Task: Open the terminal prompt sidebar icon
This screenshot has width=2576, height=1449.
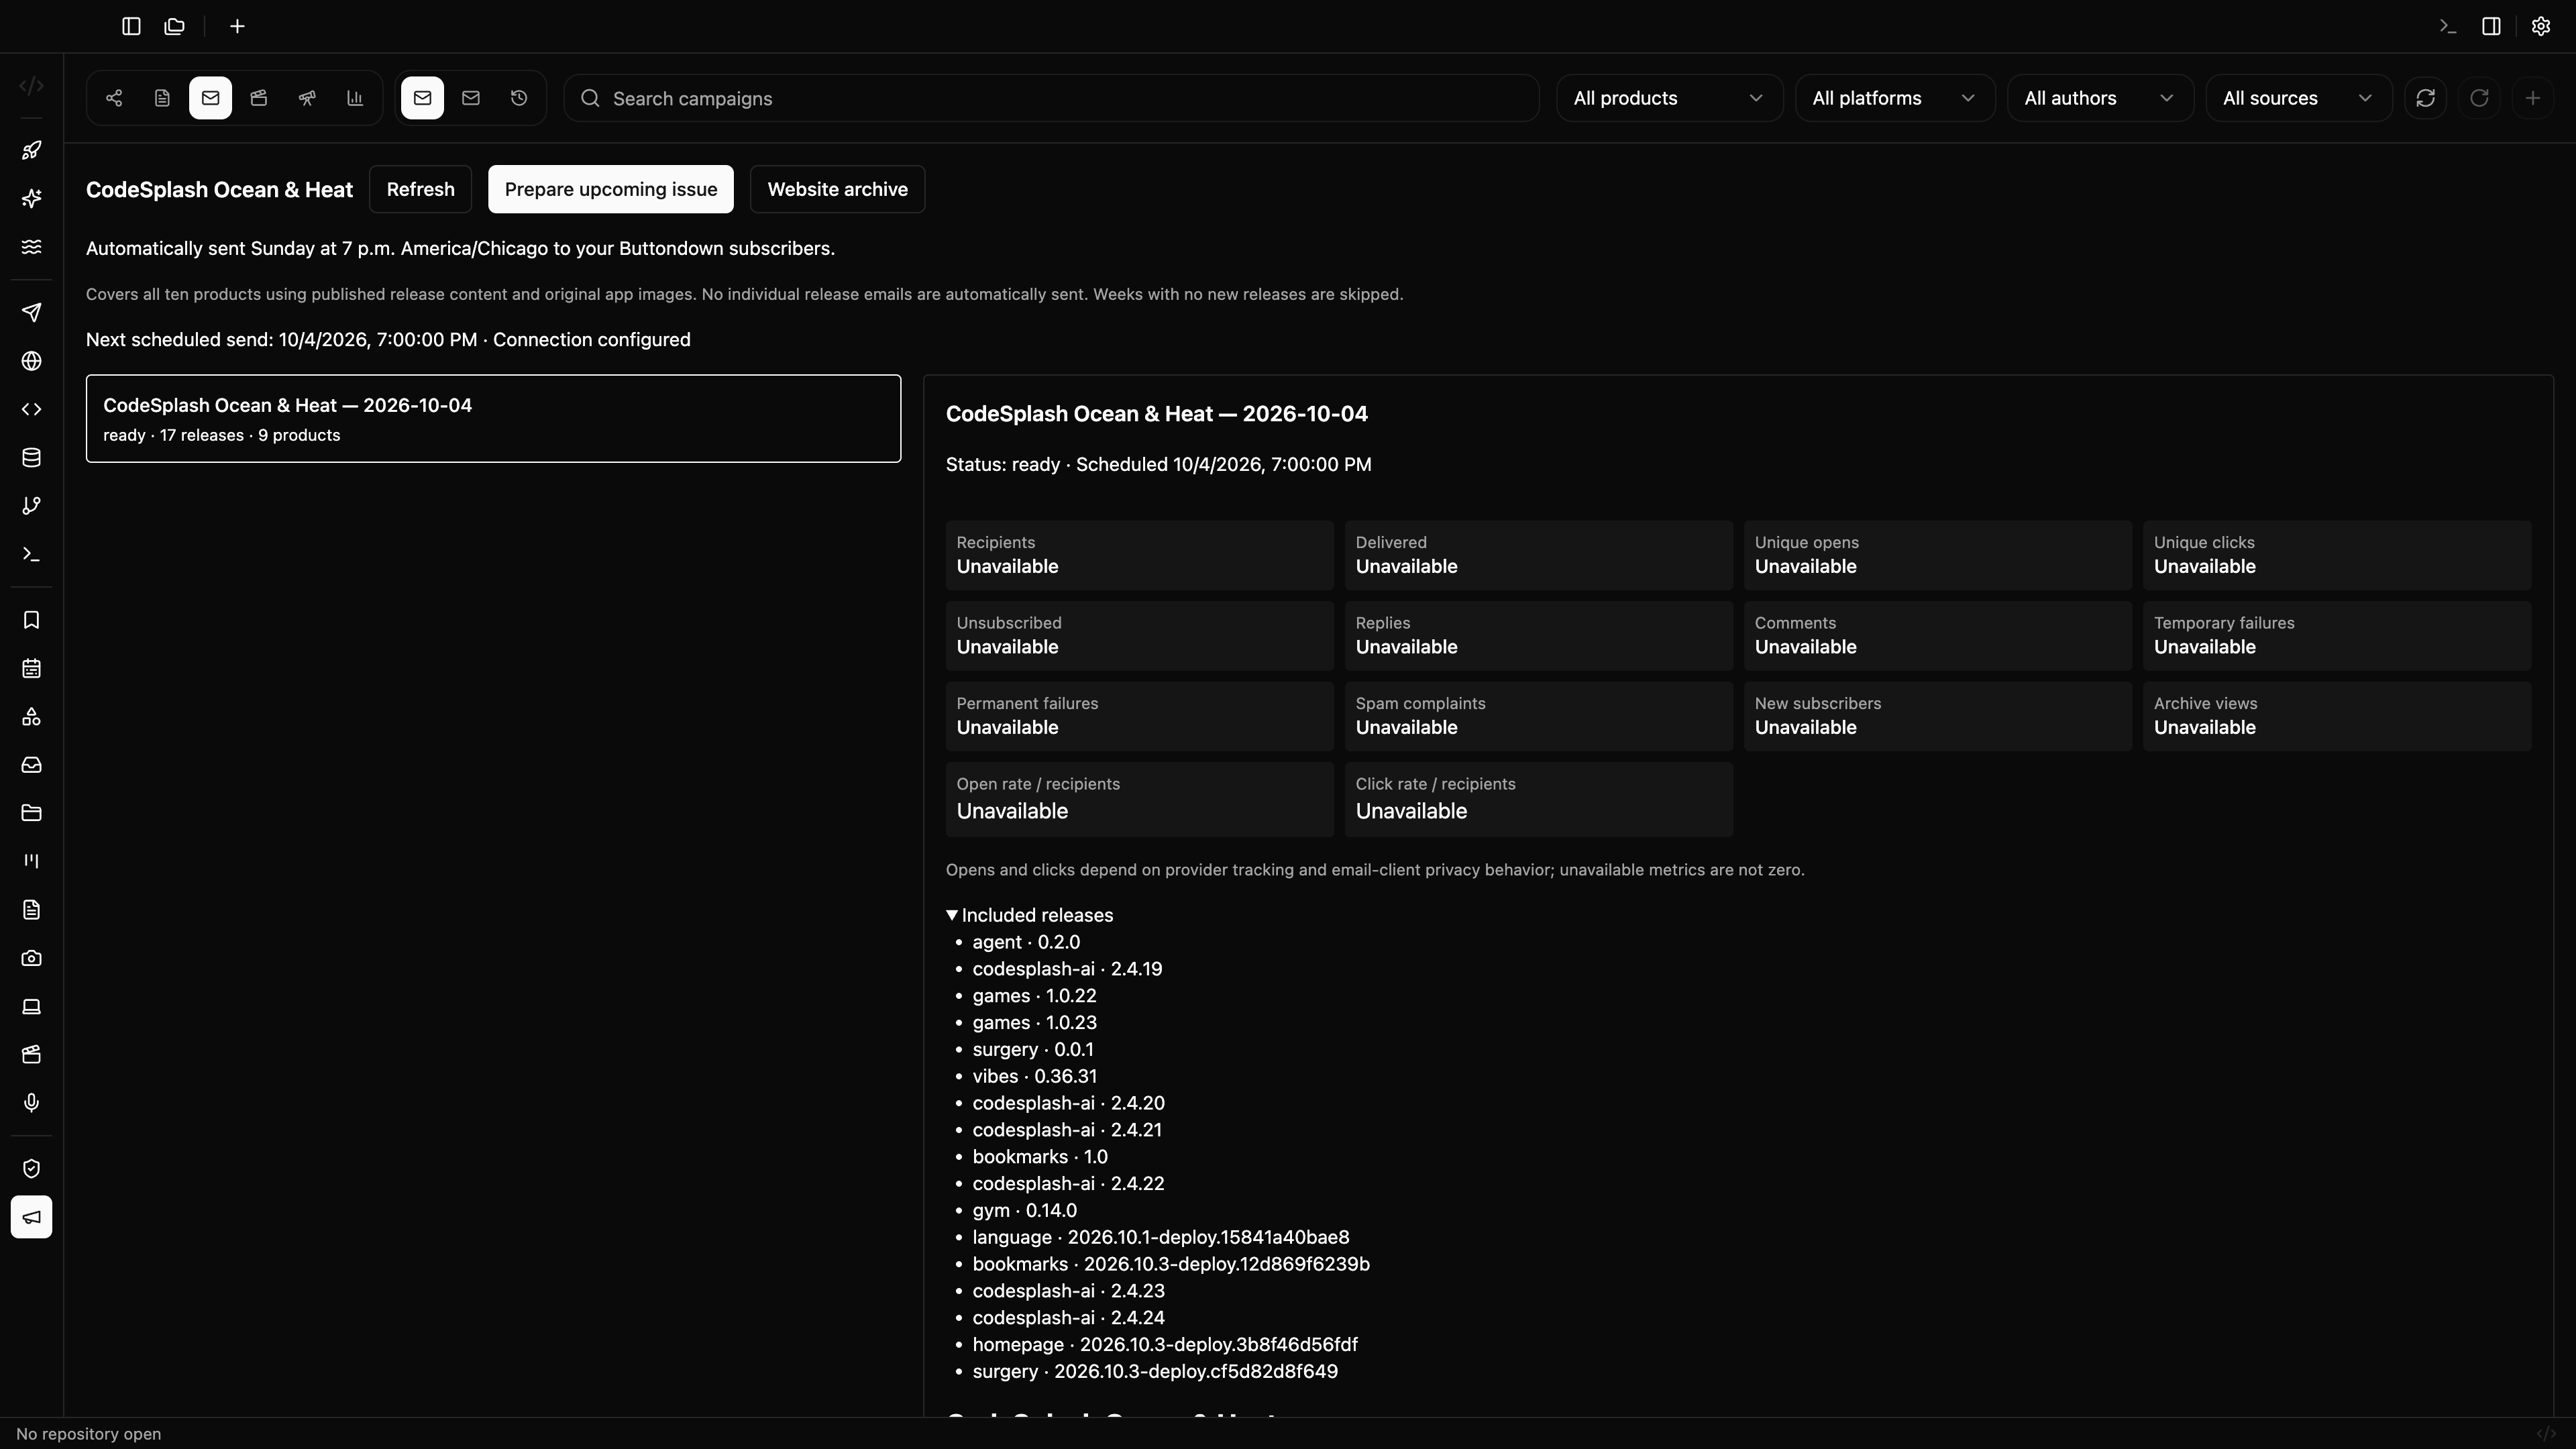Action: 32,554
